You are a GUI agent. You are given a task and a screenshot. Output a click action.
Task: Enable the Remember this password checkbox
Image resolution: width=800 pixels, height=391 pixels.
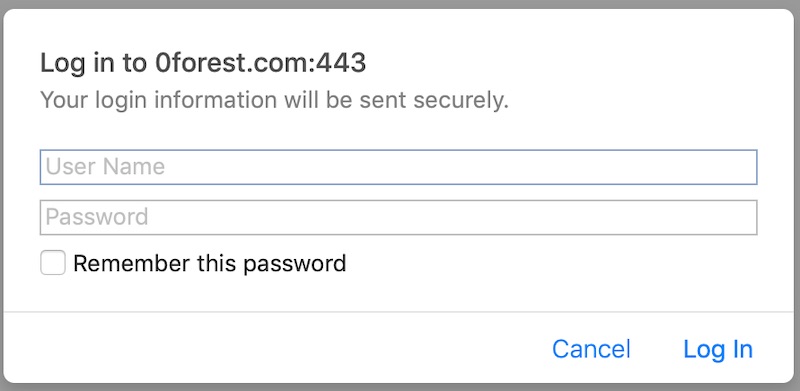(53, 263)
